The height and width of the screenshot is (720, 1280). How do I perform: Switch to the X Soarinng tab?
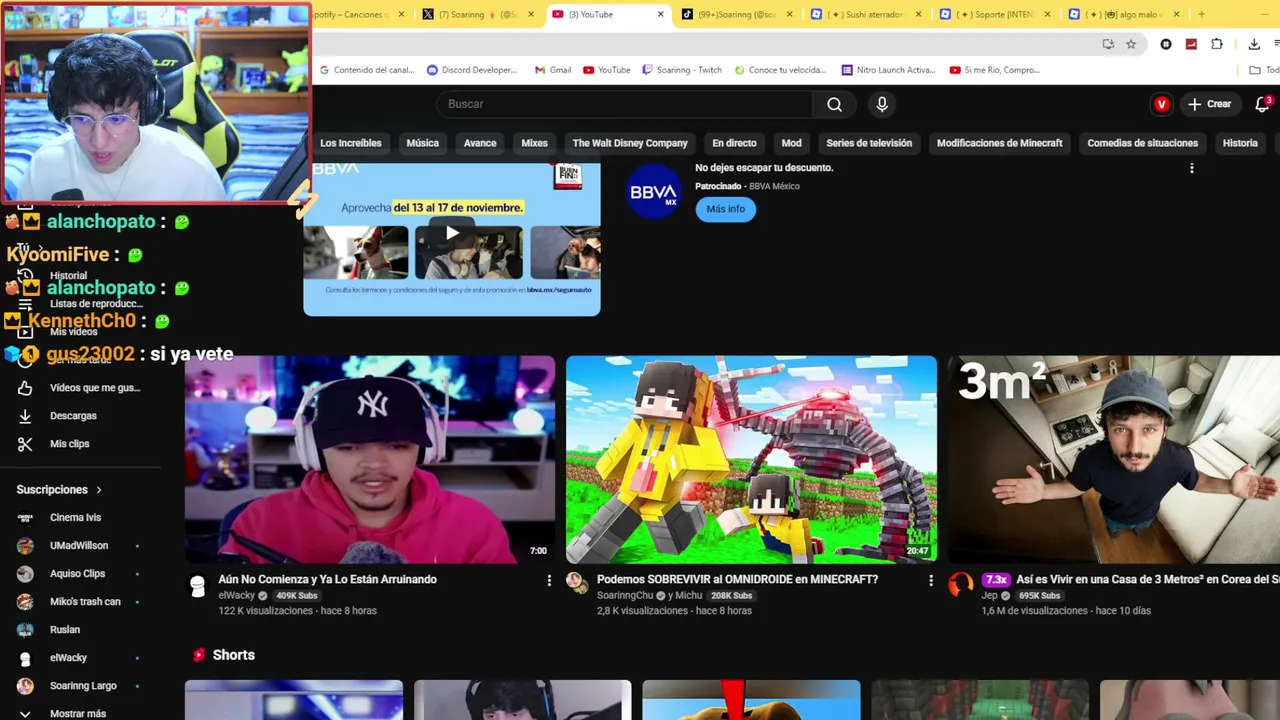[x=477, y=14]
